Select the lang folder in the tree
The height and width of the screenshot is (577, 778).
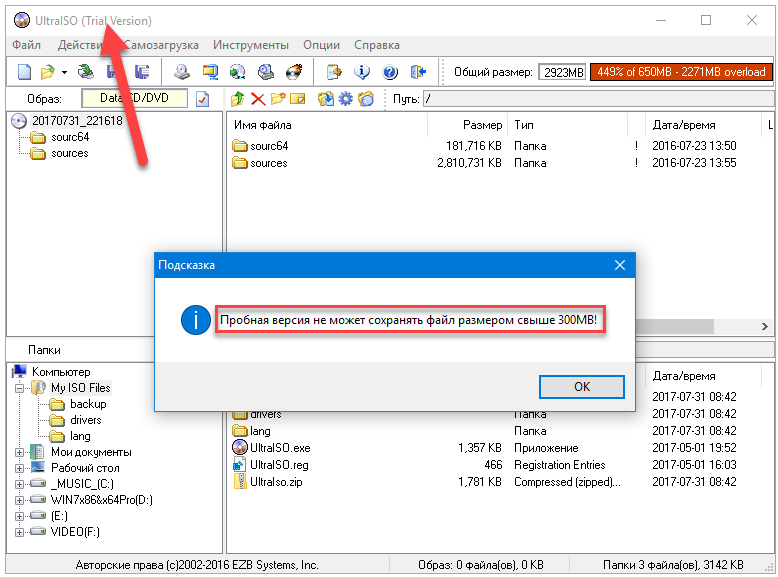coord(80,436)
